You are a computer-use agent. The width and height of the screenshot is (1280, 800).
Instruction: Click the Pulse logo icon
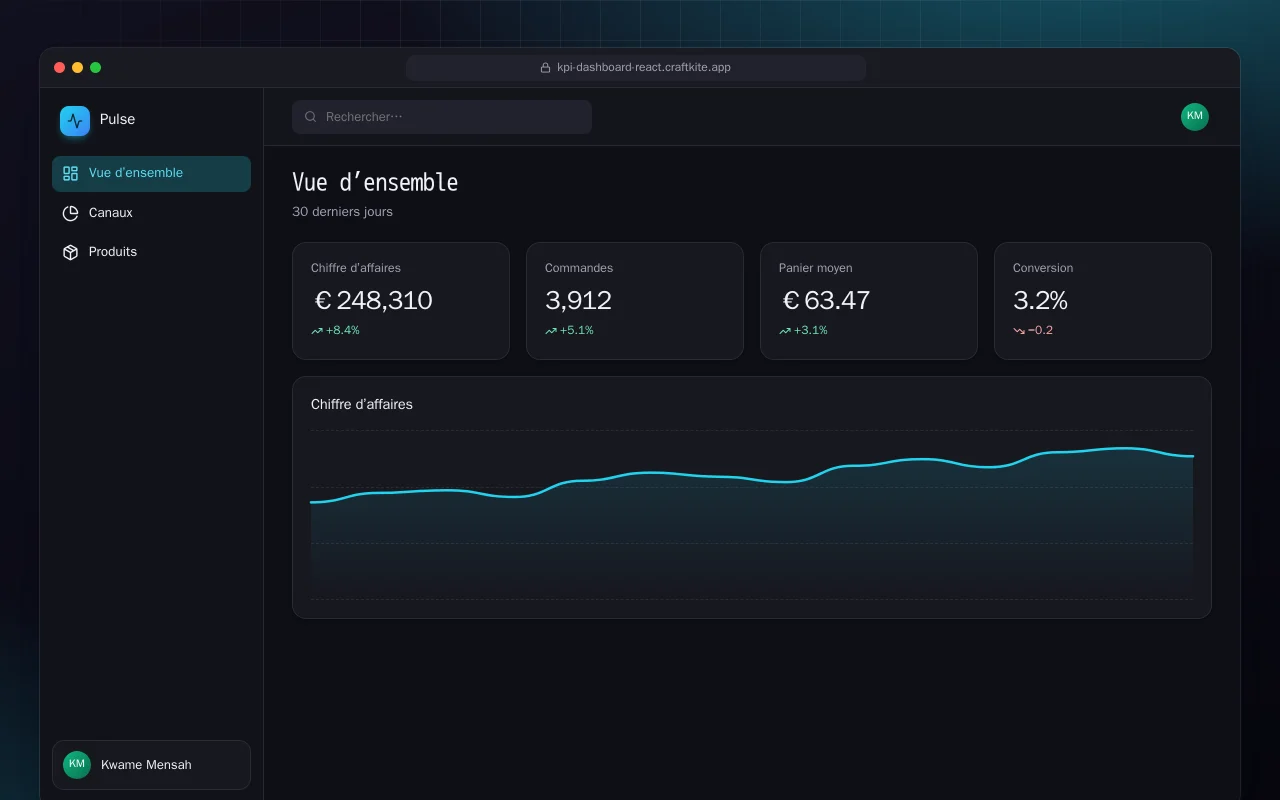[75, 121]
